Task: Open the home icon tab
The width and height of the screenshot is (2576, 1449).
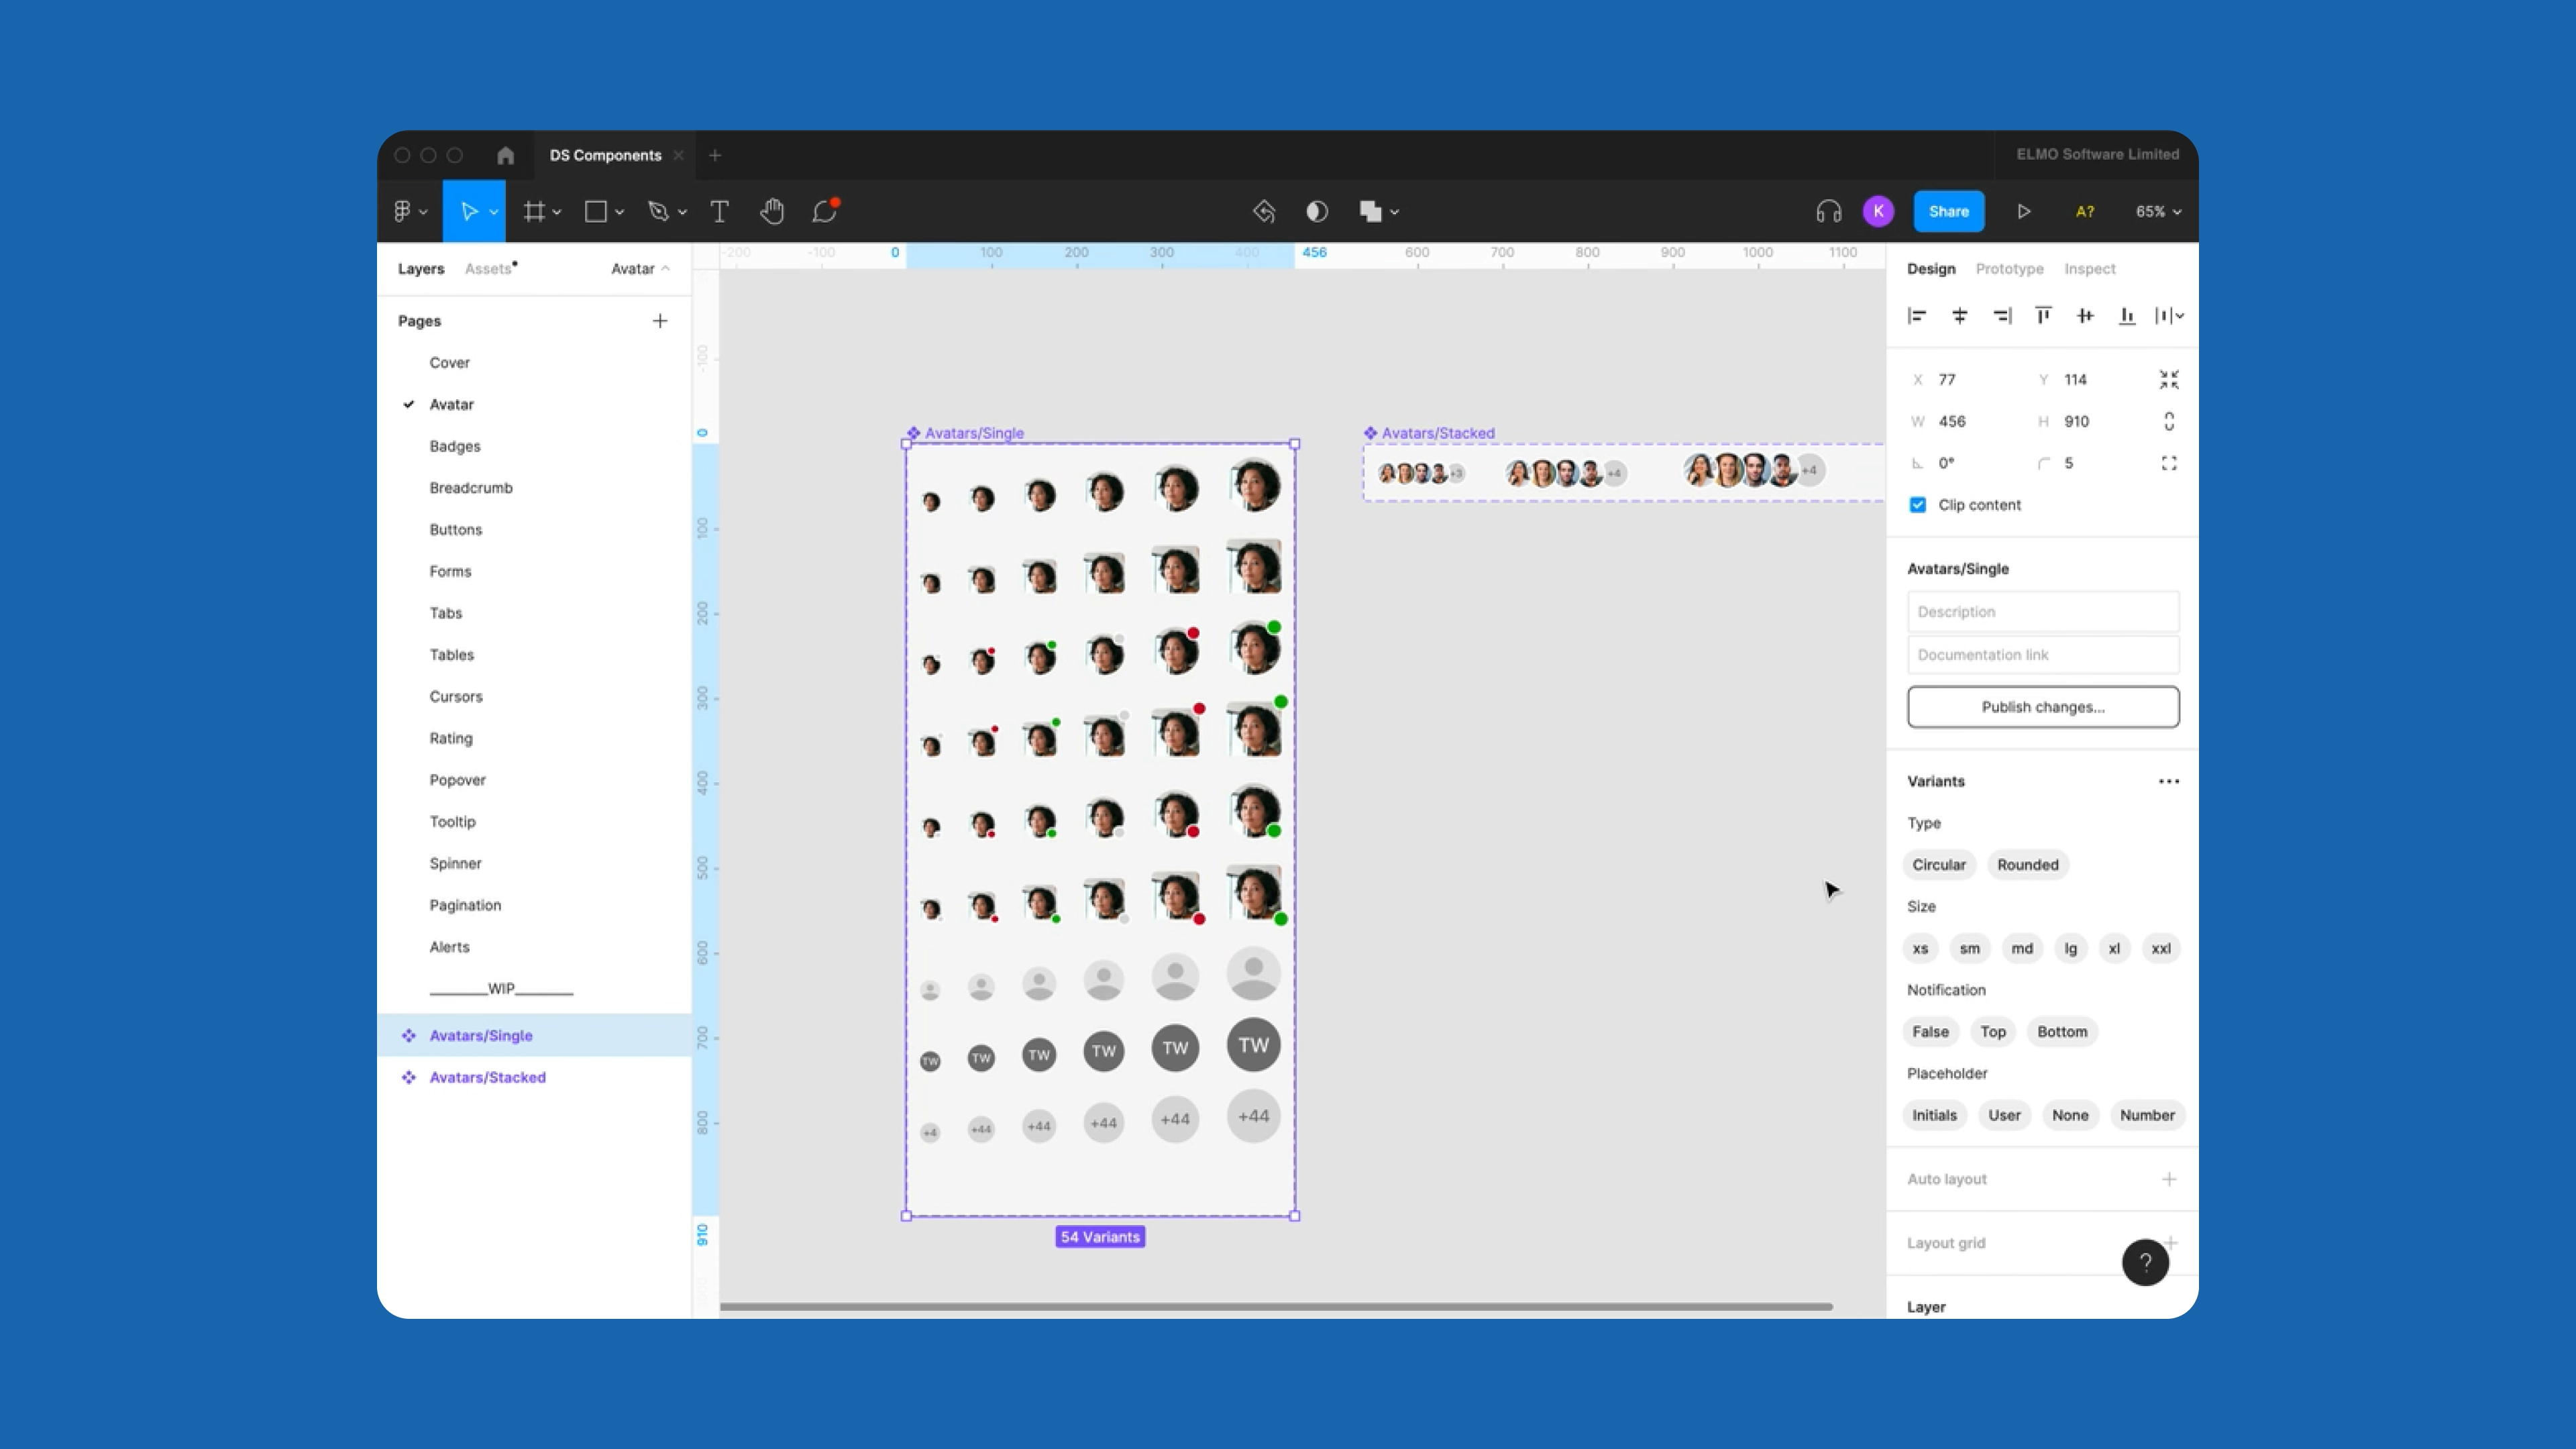Action: 505,155
